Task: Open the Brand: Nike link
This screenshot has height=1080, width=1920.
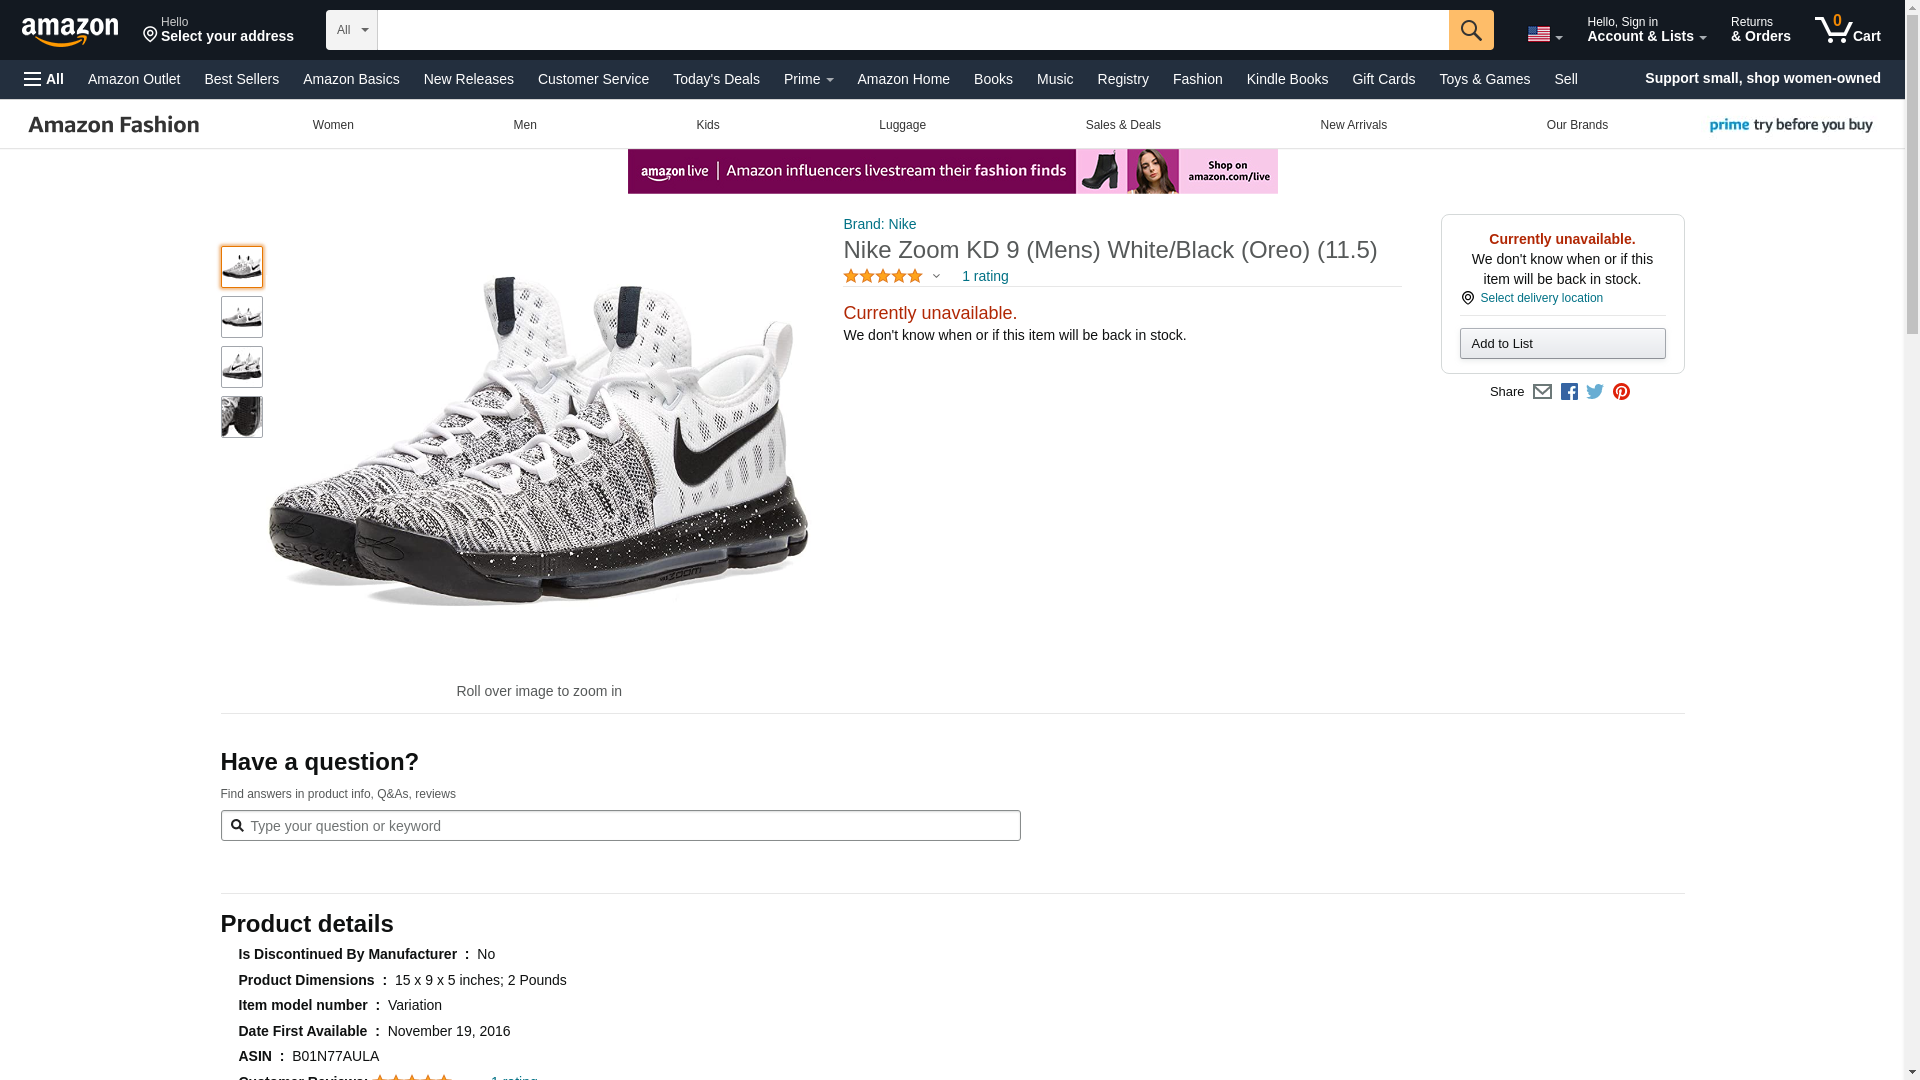Action: tap(879, 224)
